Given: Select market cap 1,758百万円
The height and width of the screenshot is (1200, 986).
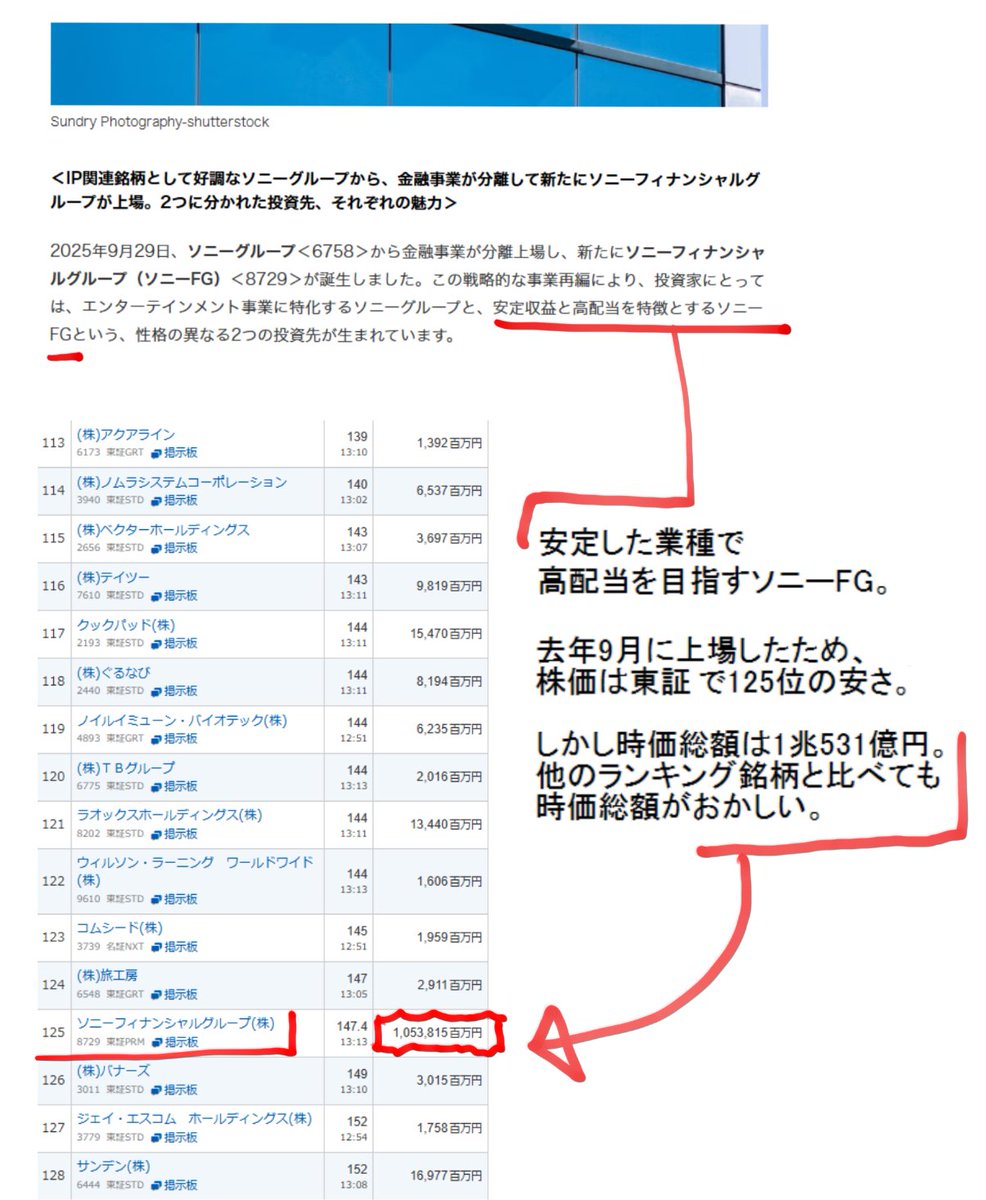Looking at the screenshot, I should click(450, 1128).
